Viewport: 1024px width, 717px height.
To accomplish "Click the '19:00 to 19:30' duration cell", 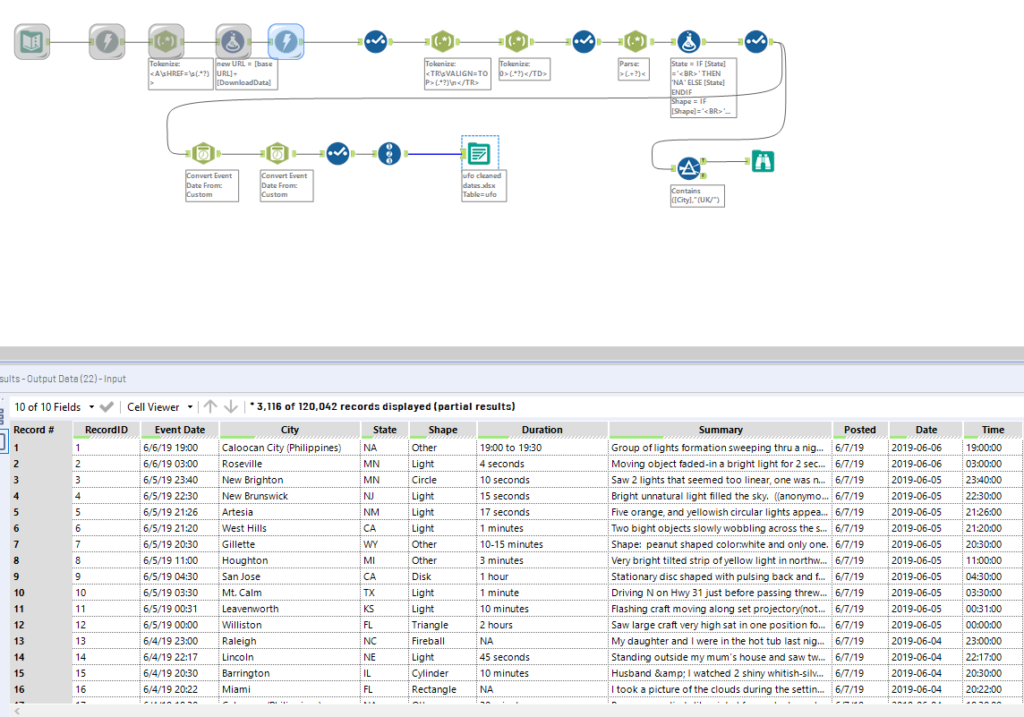I will tap(542, 448).
